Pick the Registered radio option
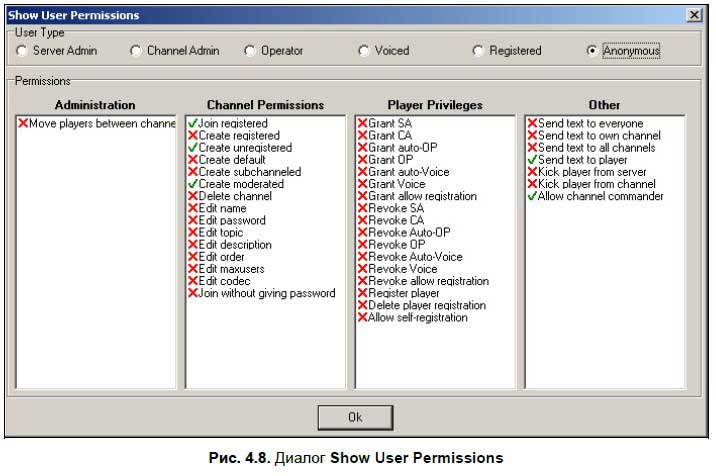The height and width of the screenshot is (476, 716). pos(478,51)
